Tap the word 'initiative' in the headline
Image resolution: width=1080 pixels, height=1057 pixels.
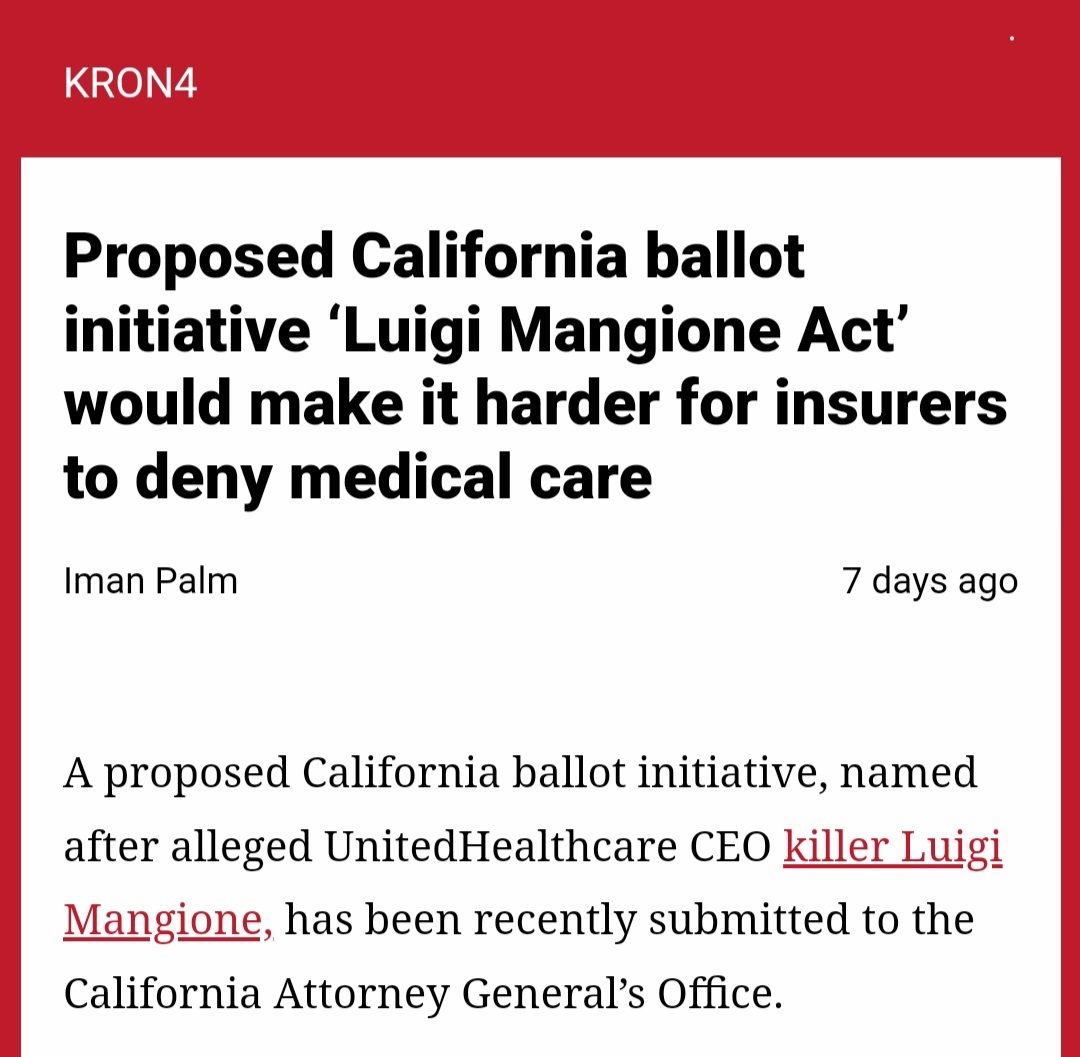187,331
